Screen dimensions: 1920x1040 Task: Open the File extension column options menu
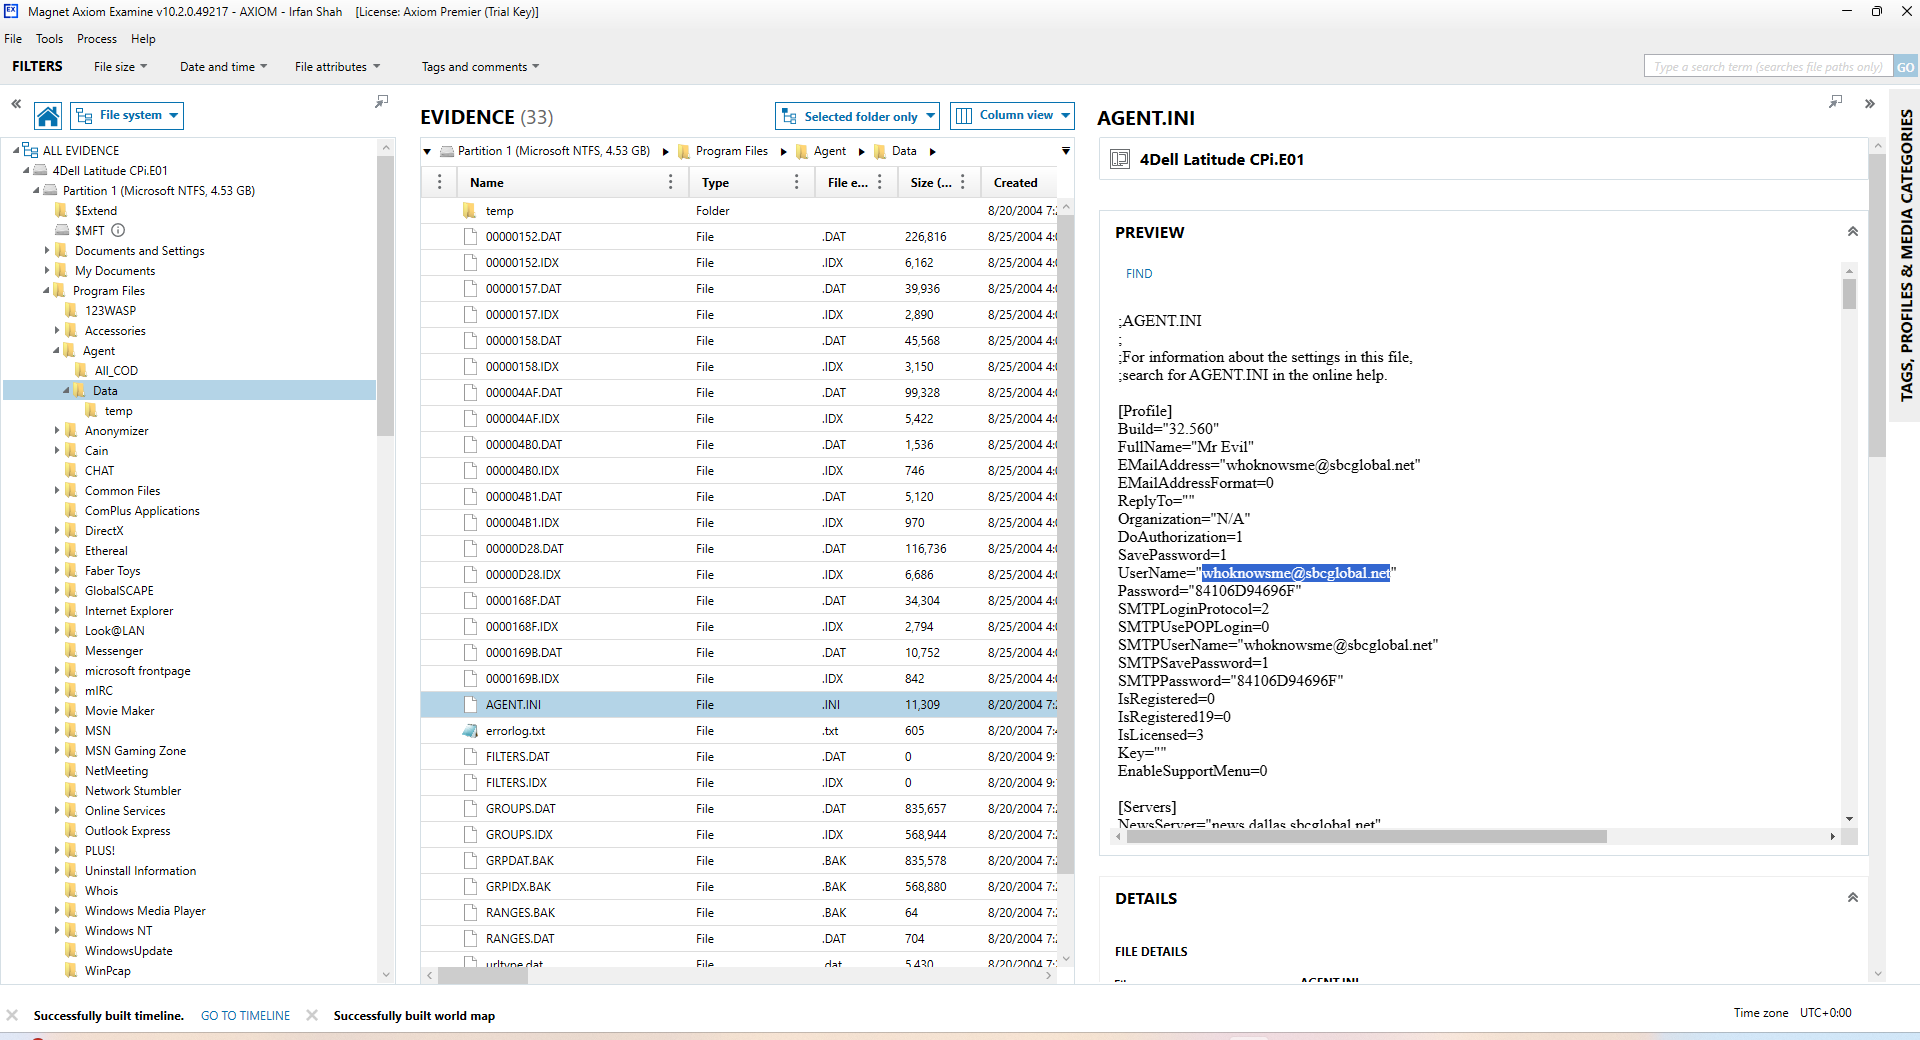879,182
